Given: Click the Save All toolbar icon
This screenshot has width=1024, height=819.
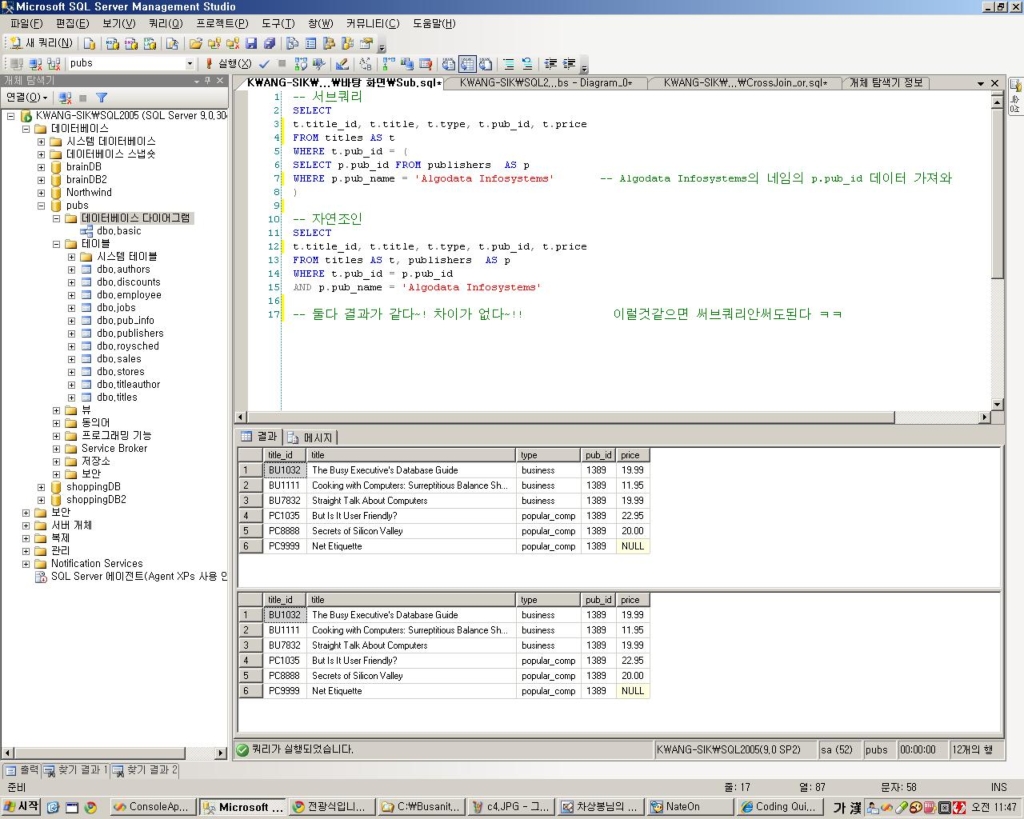Looking at the screenshot, I should click(x=269, y=44).
